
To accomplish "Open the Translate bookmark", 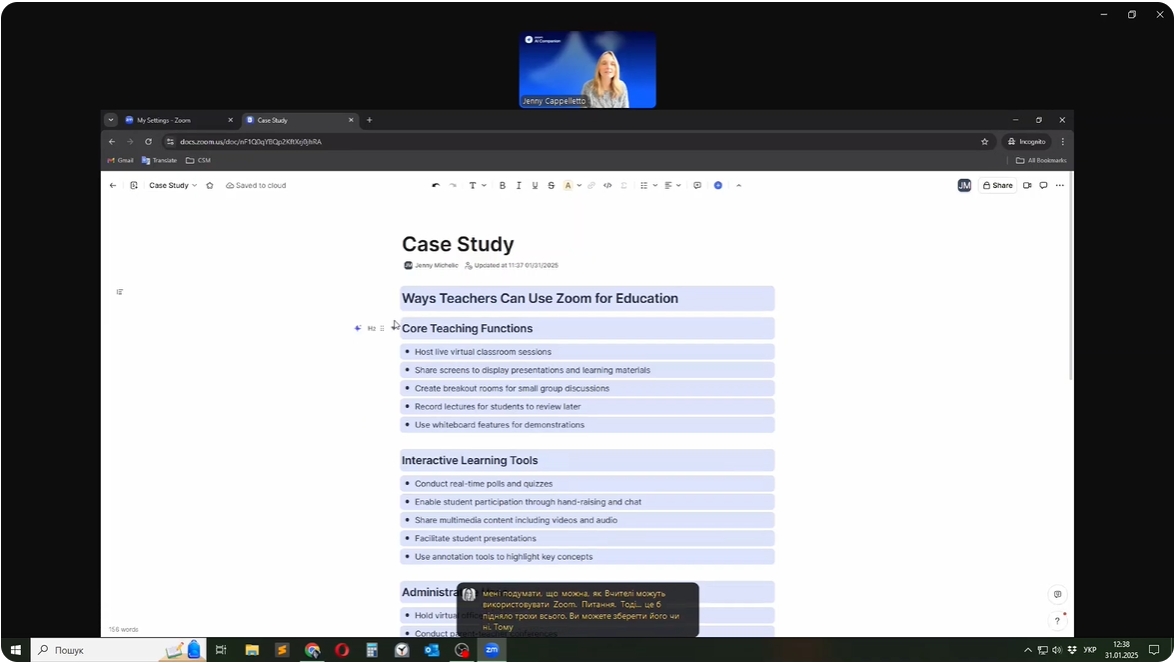I will coord(159,160).
